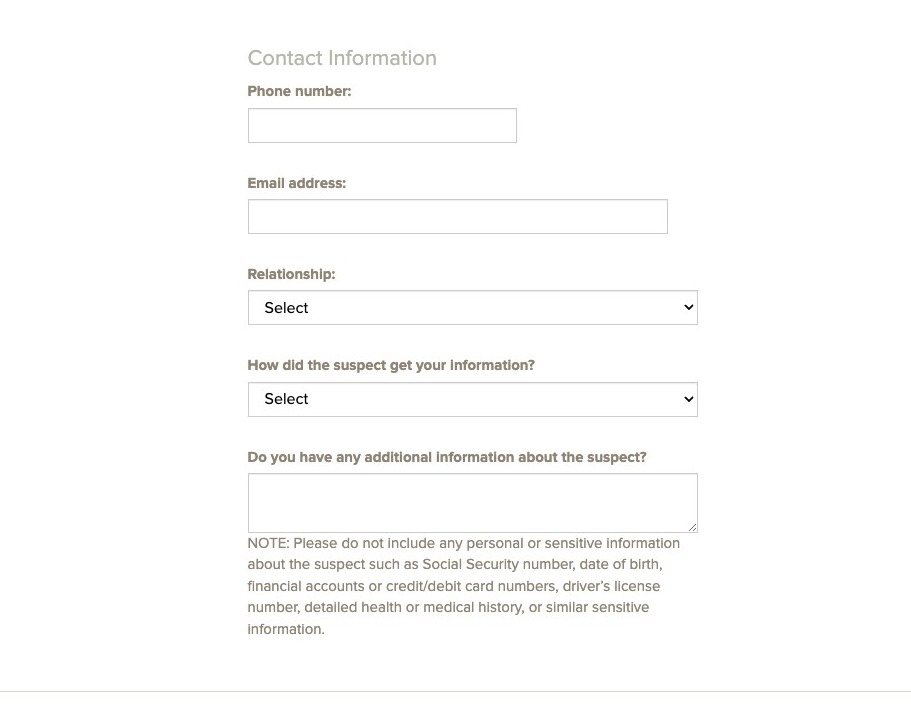Click the additional information about suspect question label

tap(447, 457)
